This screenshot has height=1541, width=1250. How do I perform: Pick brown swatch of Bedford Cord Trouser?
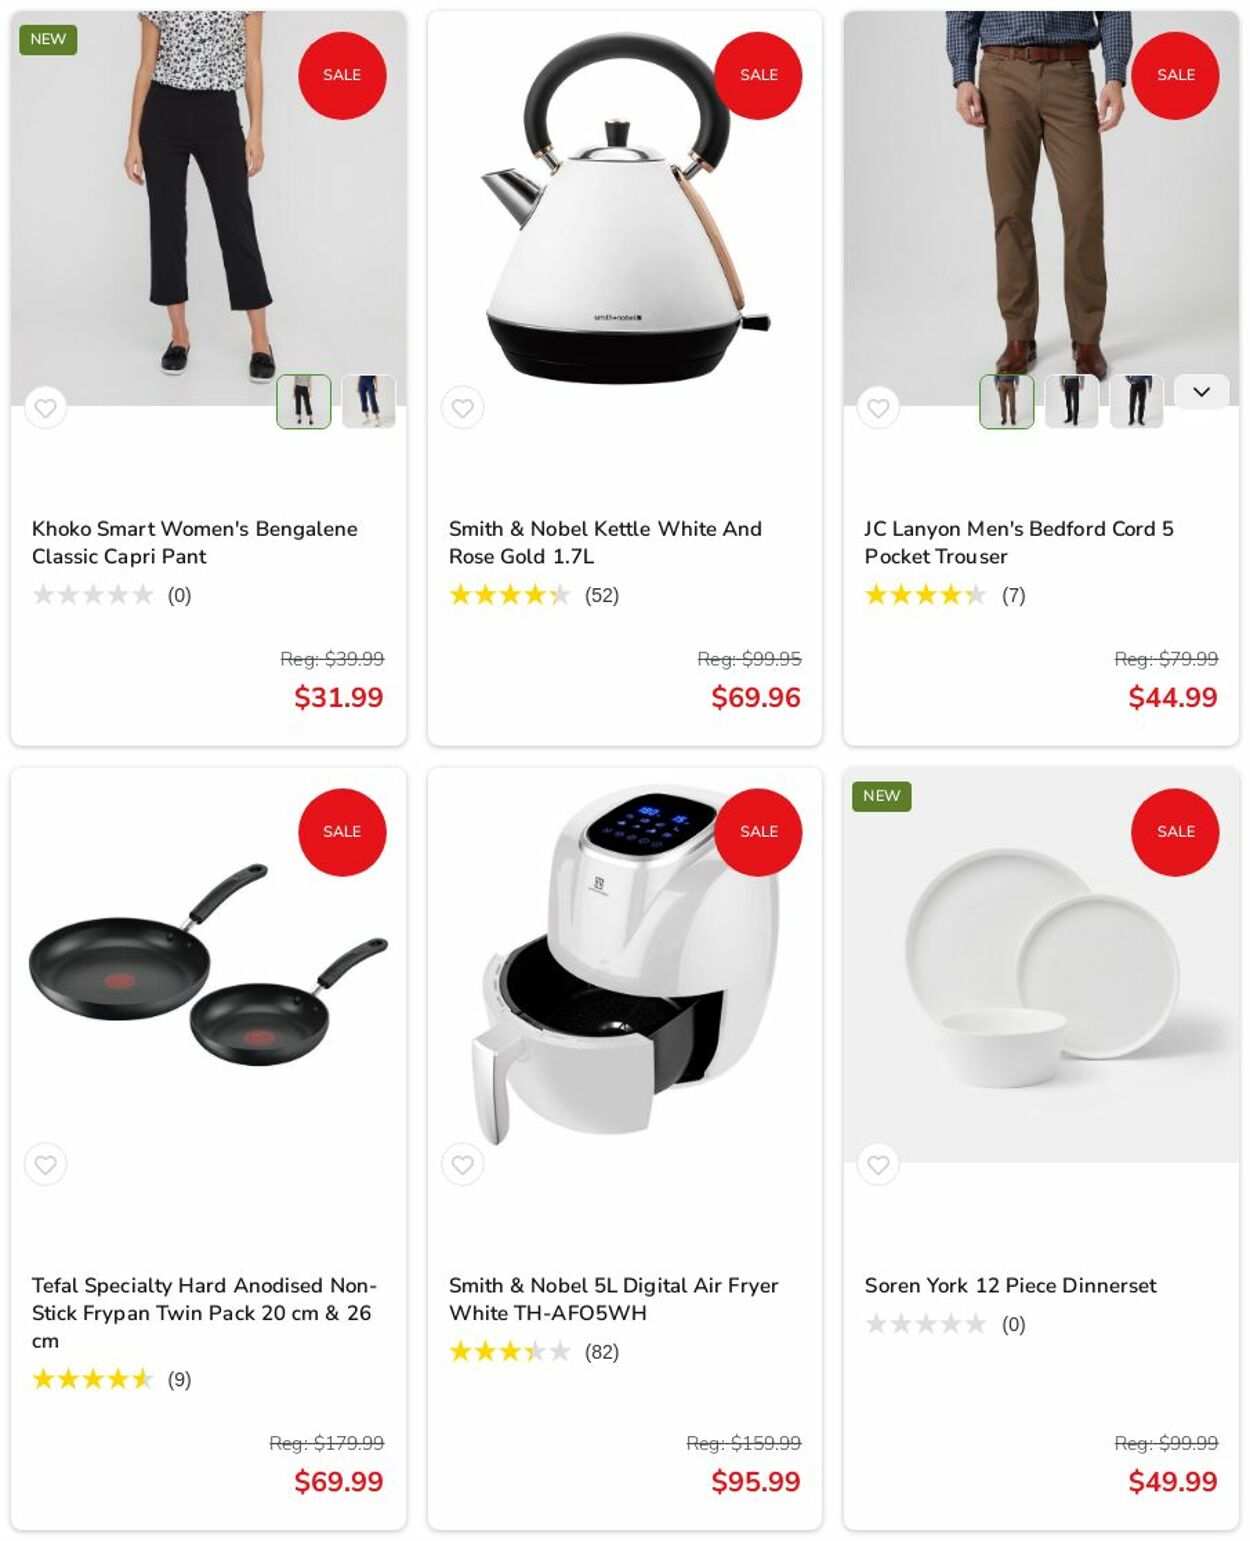pyautogui.click(x=1007, y=402)
